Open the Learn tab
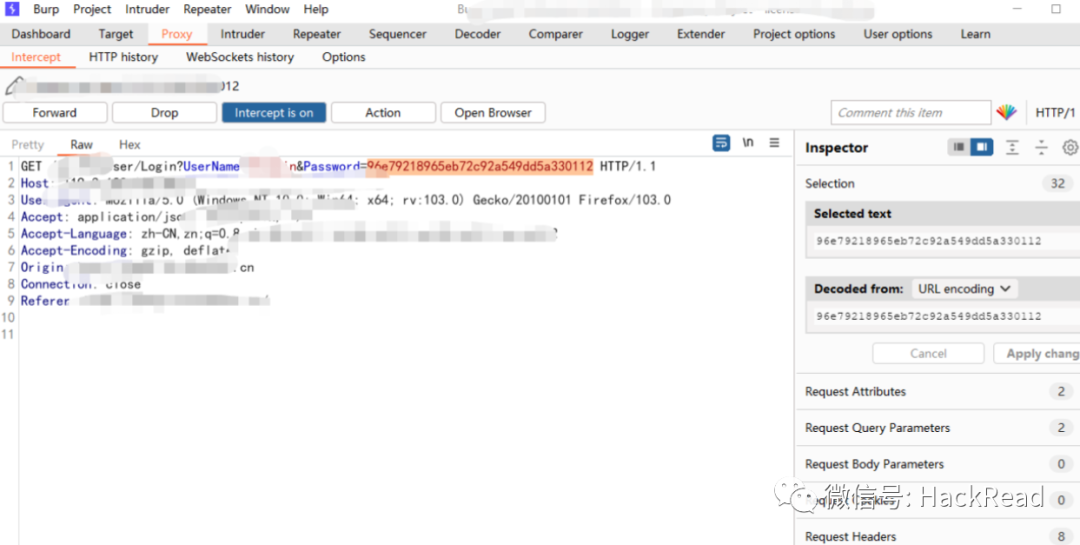The height and width of the screenshot is (545, 1080). pyautogui.click(x=975, y=34)
